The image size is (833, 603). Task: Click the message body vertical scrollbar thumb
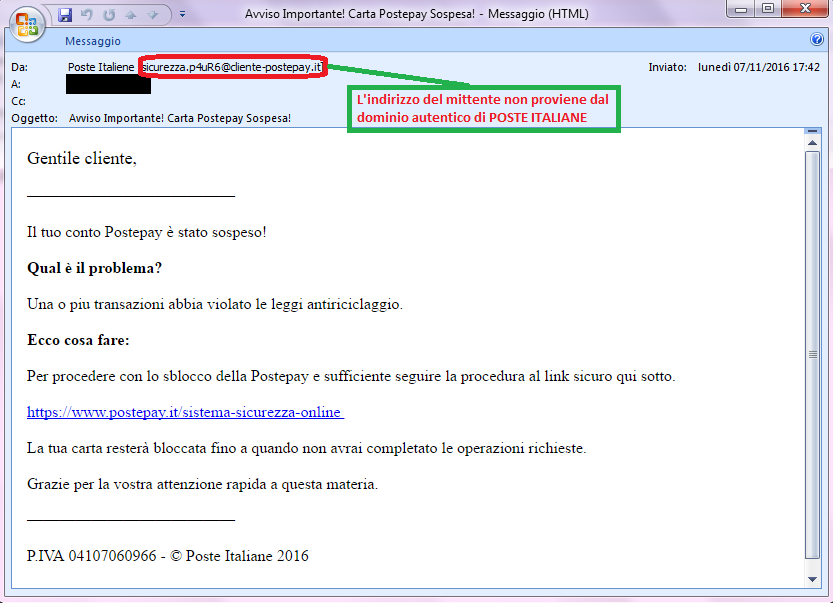pos(812,354)
